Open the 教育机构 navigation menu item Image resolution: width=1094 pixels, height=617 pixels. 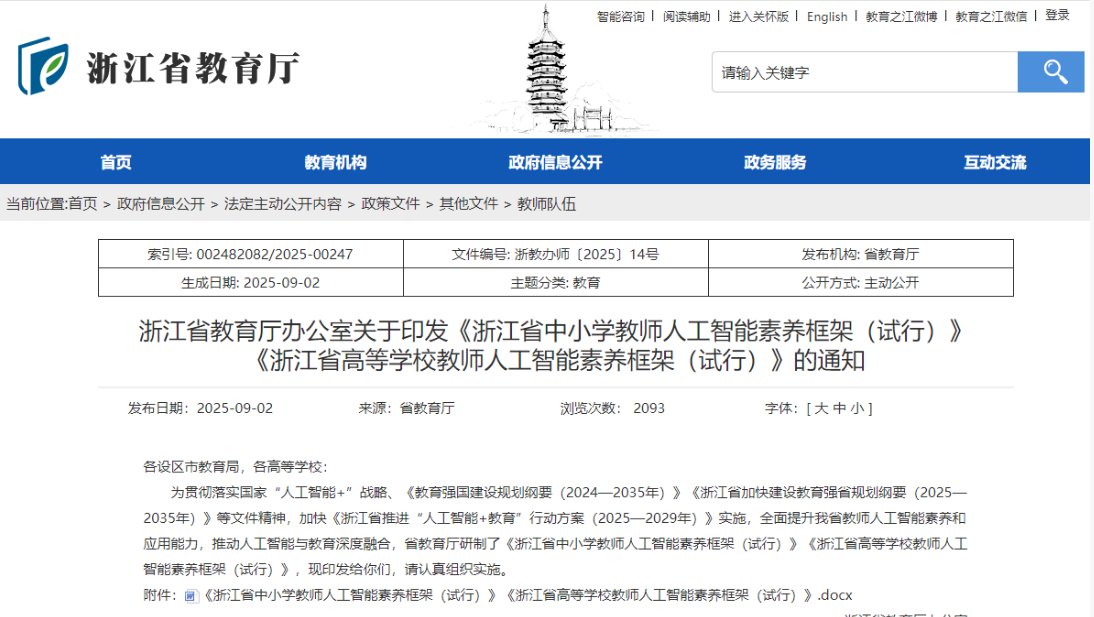point(335,162)
